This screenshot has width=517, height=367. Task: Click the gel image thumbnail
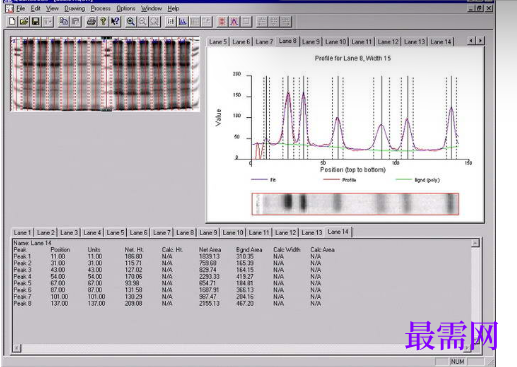click(x=105, y=74)
